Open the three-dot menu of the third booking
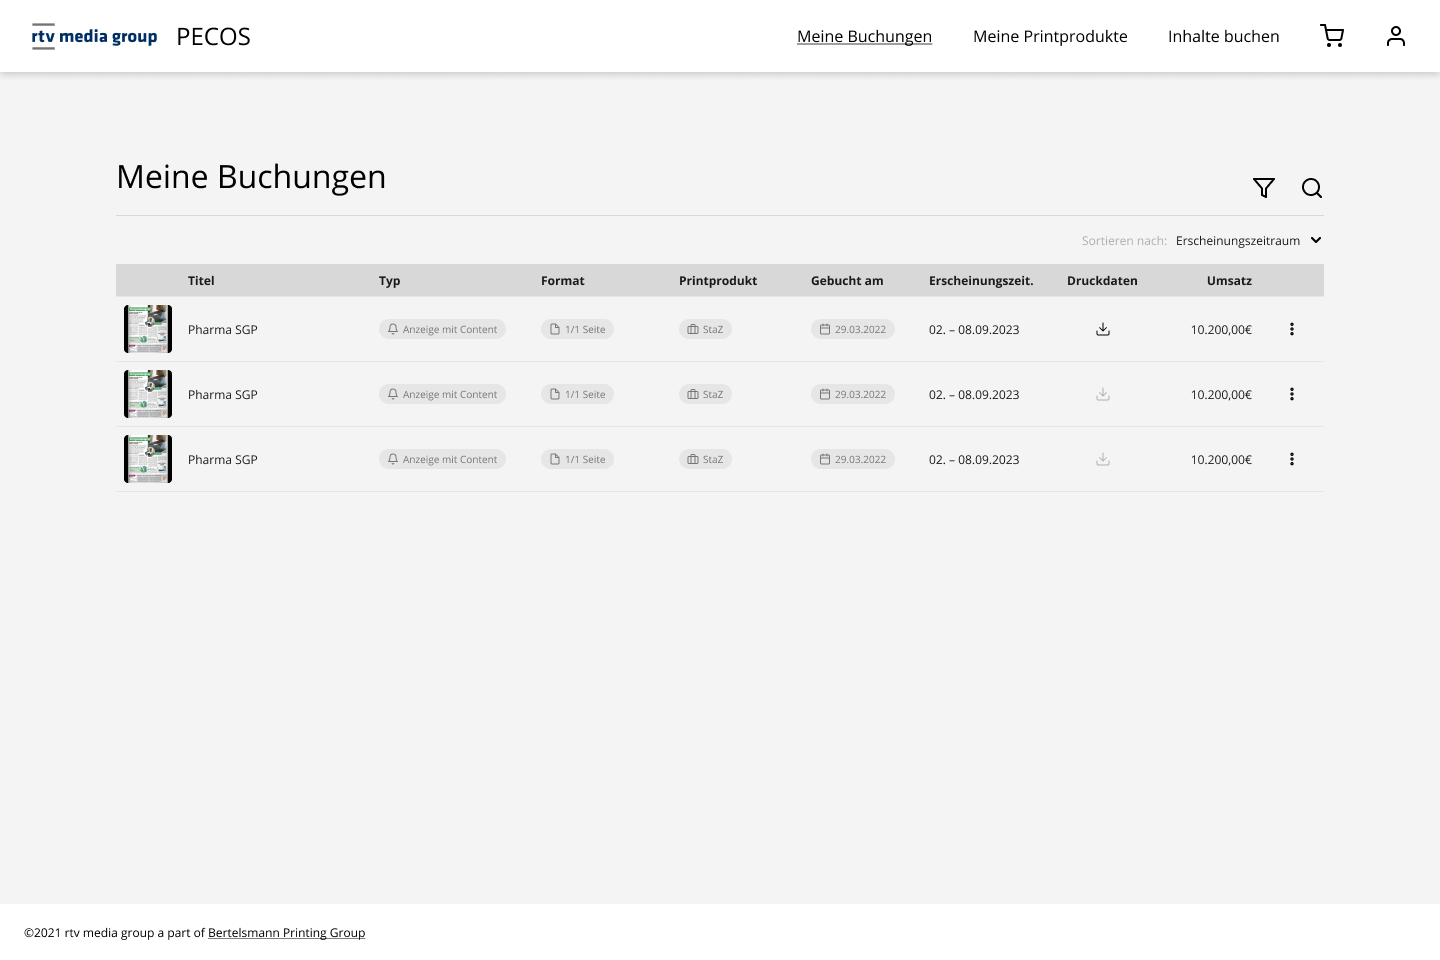The height and width of the screenshot is (960, 1440). [x=1292, y=459]
